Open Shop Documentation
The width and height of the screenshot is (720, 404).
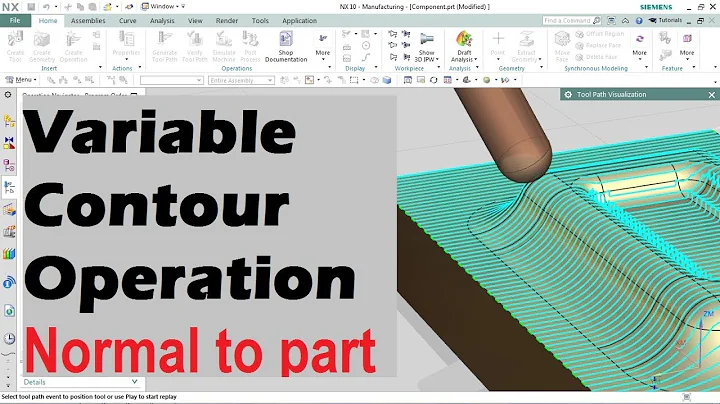coord(286,46)
